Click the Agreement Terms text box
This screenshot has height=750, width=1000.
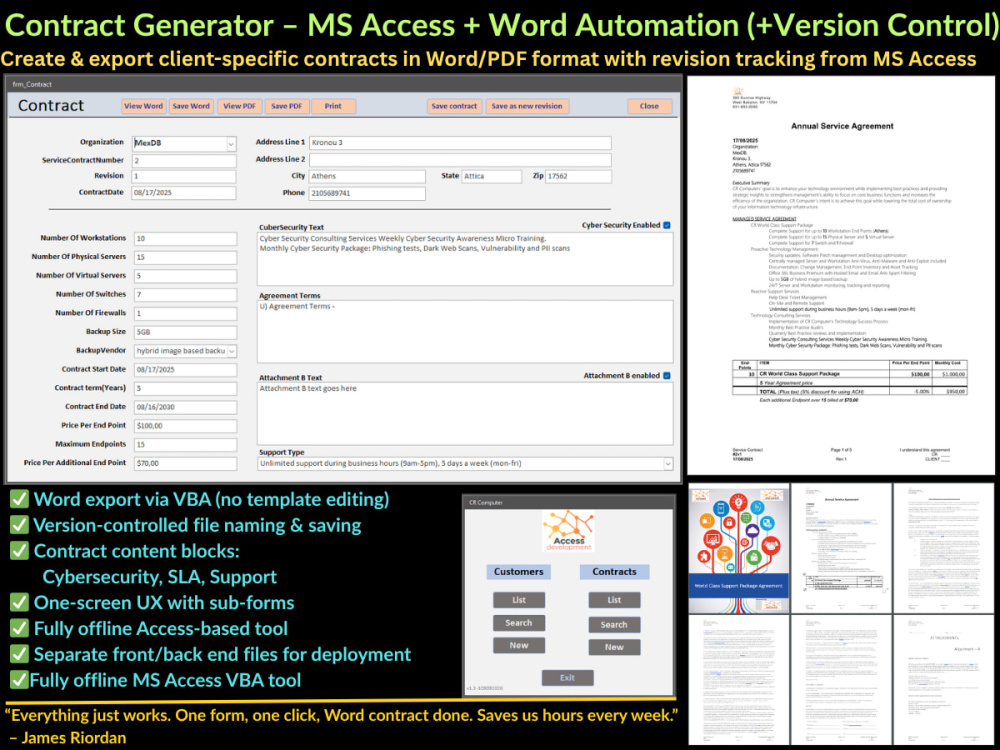[x=465, y=332]
